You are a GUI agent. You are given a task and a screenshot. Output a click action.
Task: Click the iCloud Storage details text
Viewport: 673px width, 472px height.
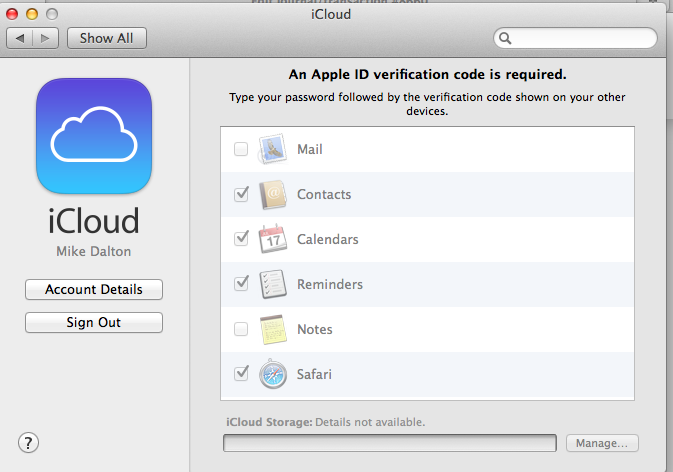coord(326,422)
